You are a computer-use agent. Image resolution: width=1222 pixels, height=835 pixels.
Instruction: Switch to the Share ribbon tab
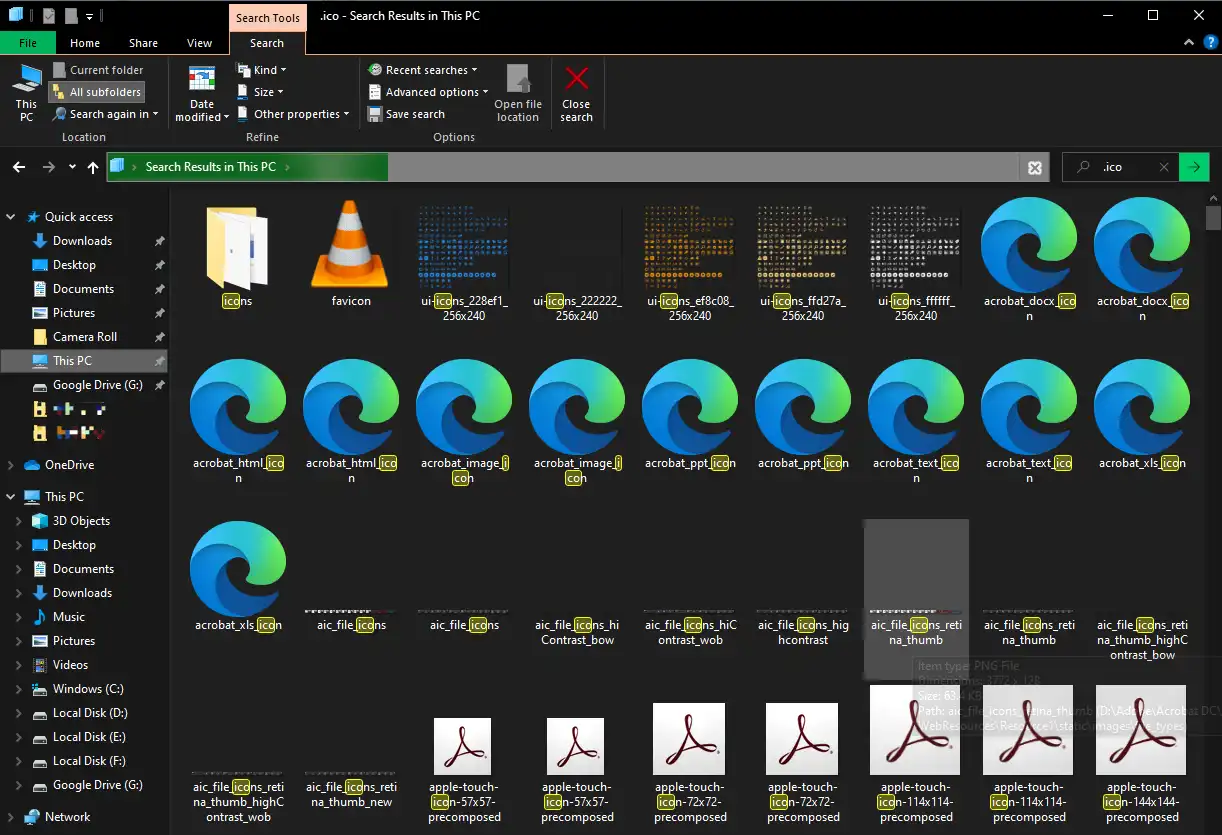tap(143, 43)
